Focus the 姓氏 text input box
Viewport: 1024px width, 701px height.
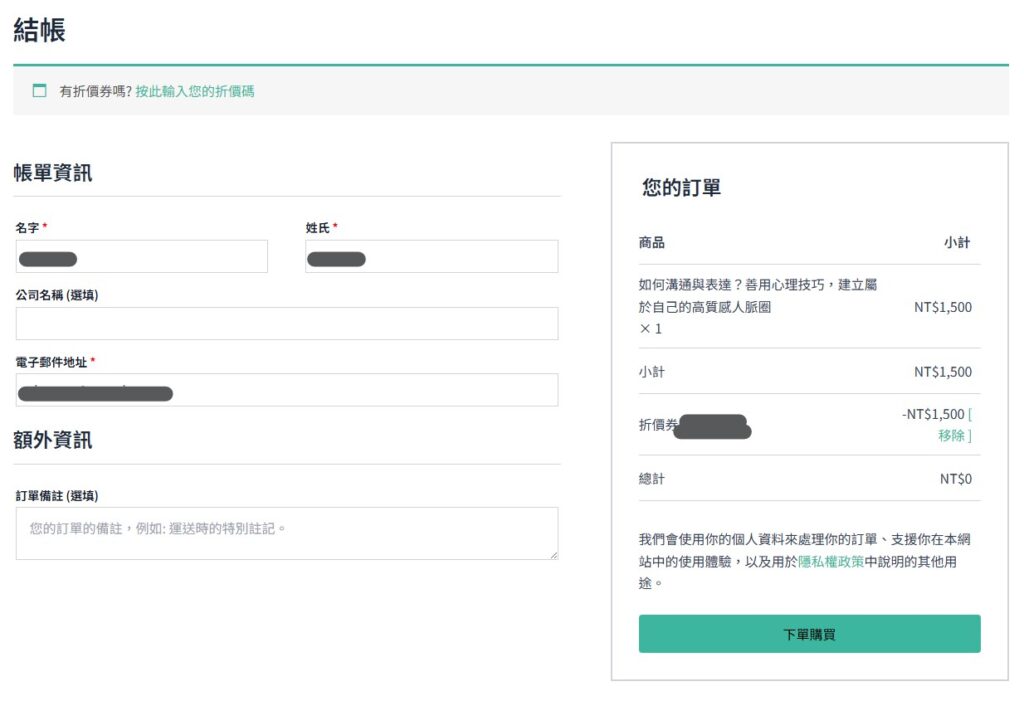point(431,257)
